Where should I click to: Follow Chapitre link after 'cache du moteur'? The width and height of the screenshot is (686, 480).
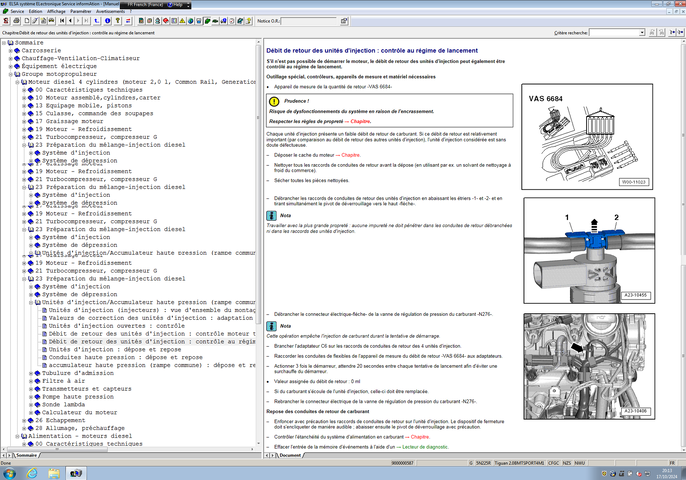coord(351,155)
